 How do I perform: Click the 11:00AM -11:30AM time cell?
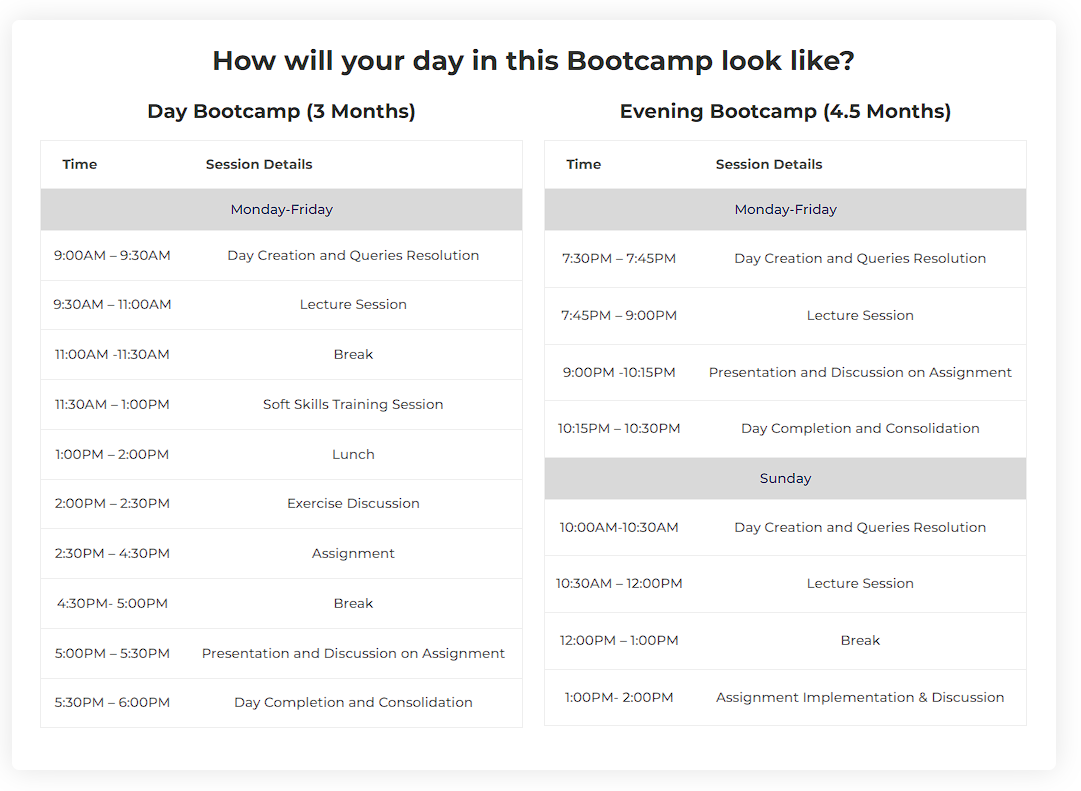(112, 355)
